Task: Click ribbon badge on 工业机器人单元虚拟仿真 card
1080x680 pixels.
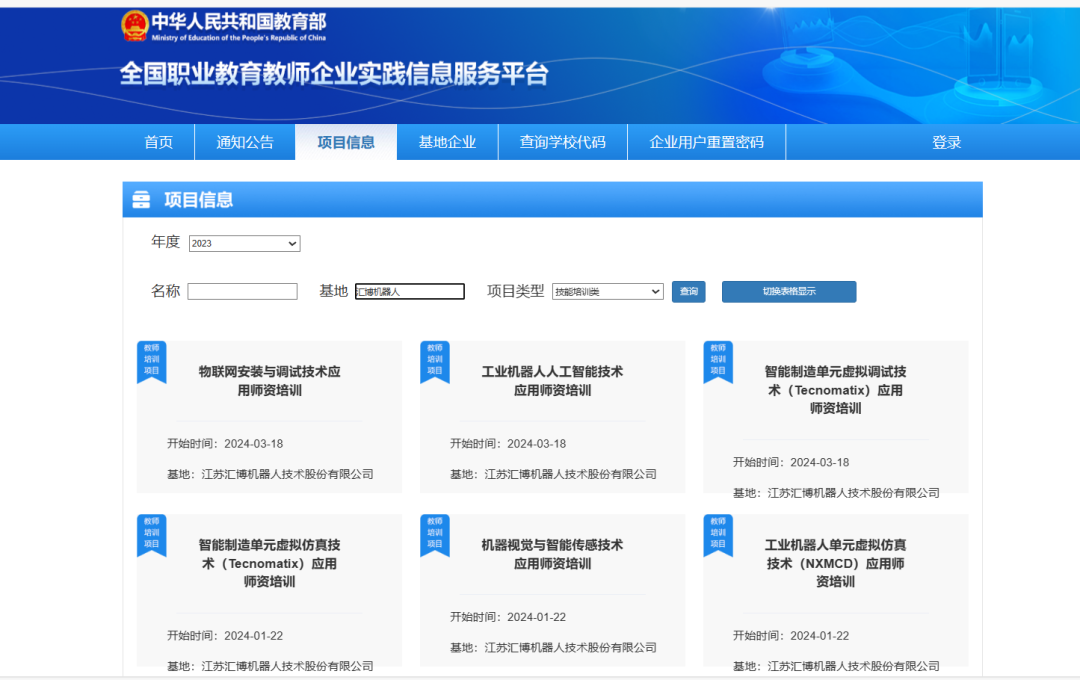Action: click(717, 534)
